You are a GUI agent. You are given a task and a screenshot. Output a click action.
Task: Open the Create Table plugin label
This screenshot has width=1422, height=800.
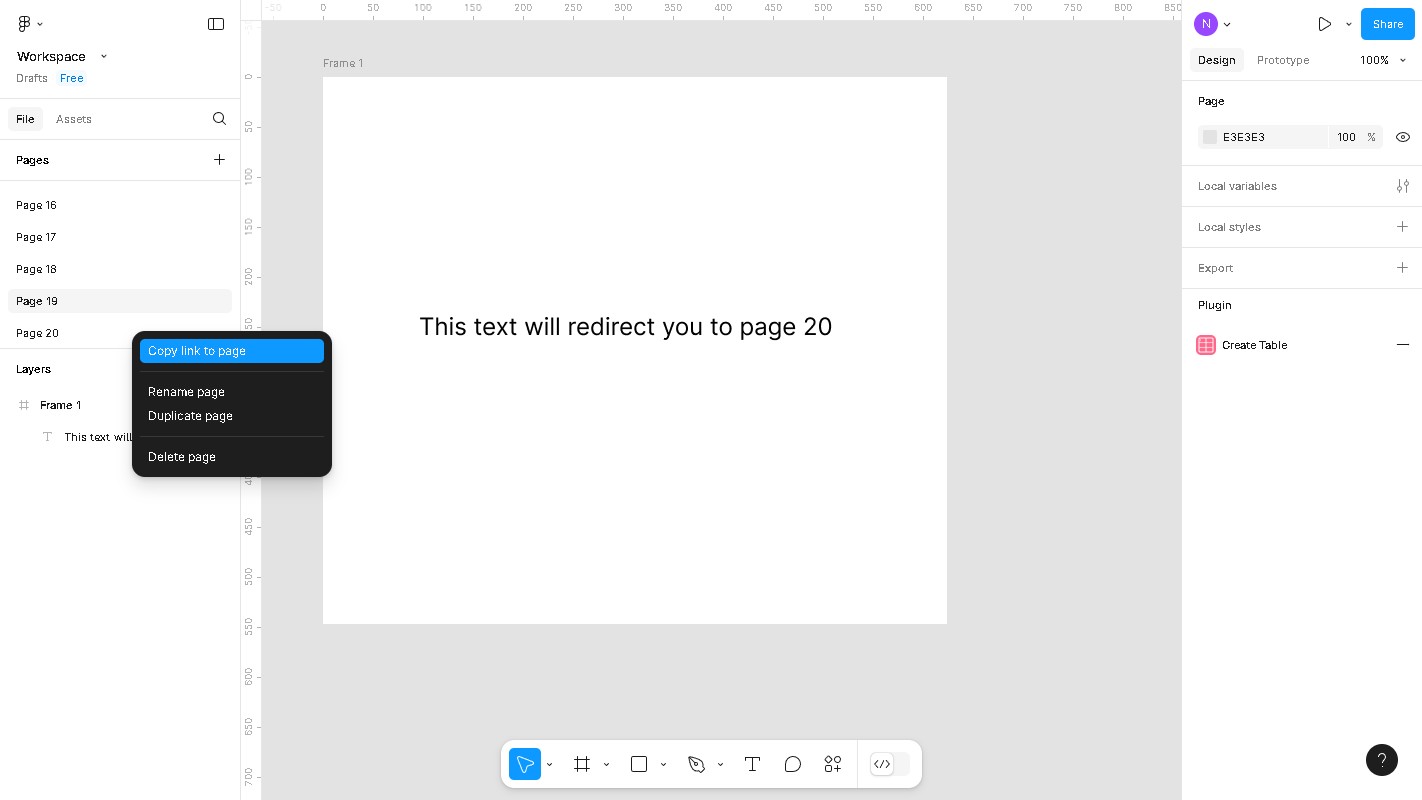[1254, 345]
